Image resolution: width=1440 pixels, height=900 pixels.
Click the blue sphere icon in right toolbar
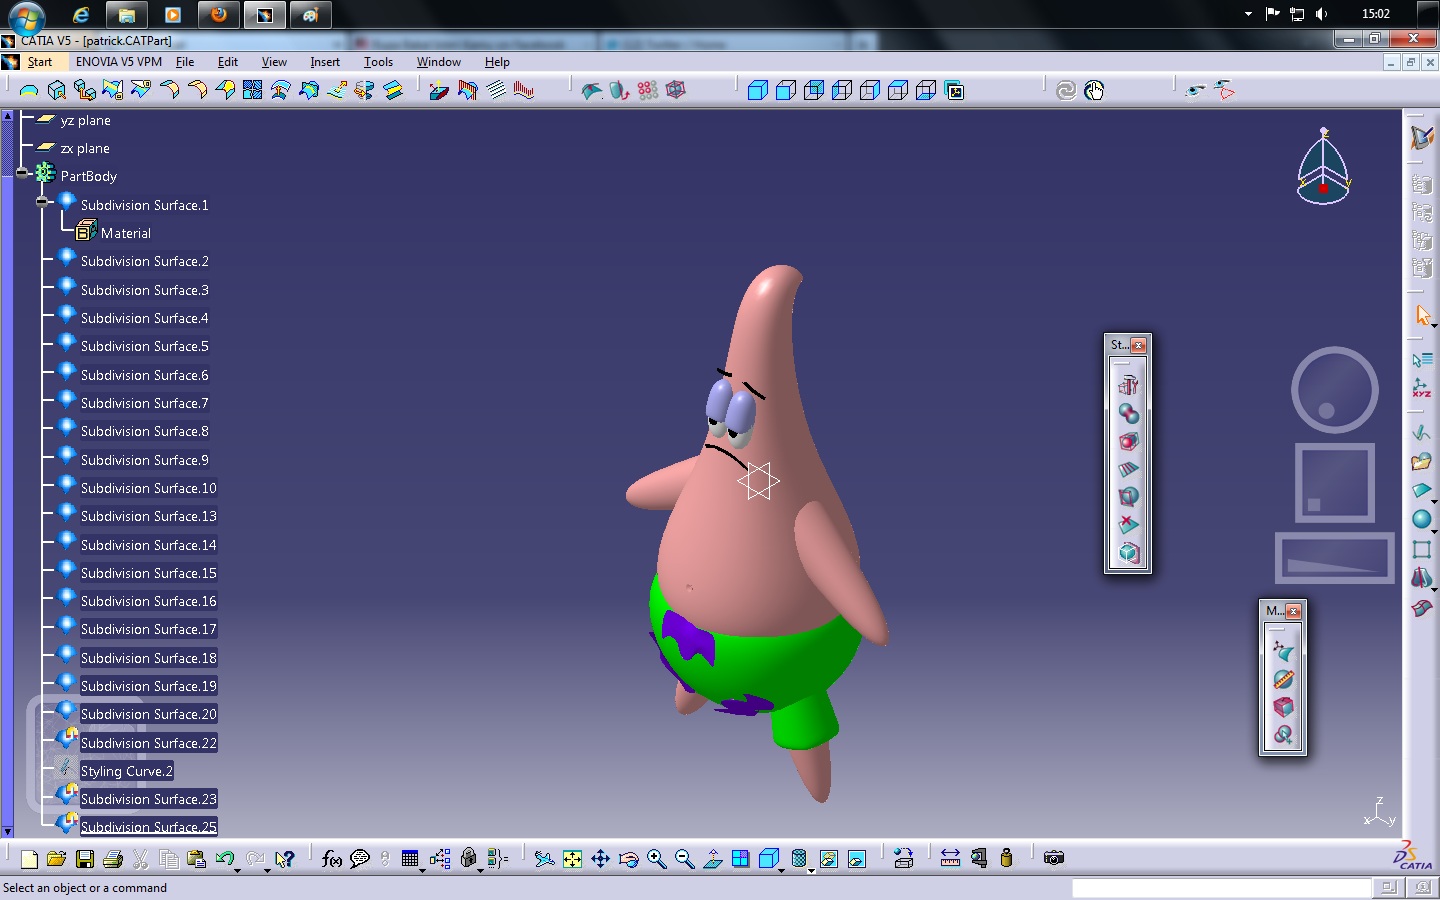[1421, 520]
